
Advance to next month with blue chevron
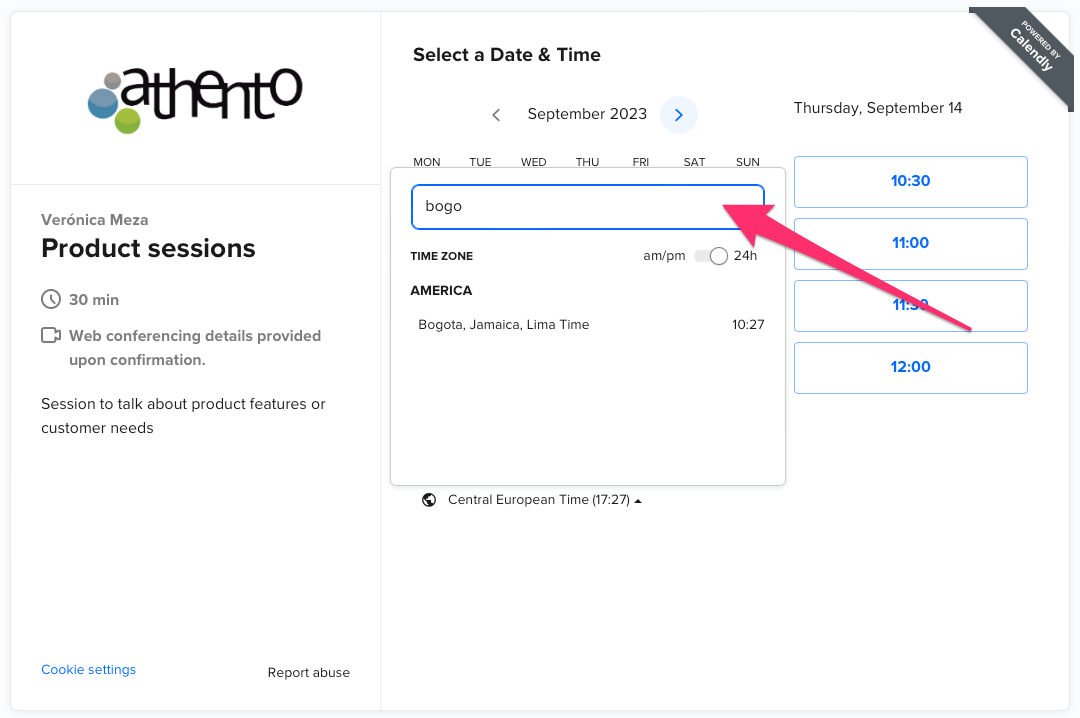pyautogui.click(x=679, y=115)
